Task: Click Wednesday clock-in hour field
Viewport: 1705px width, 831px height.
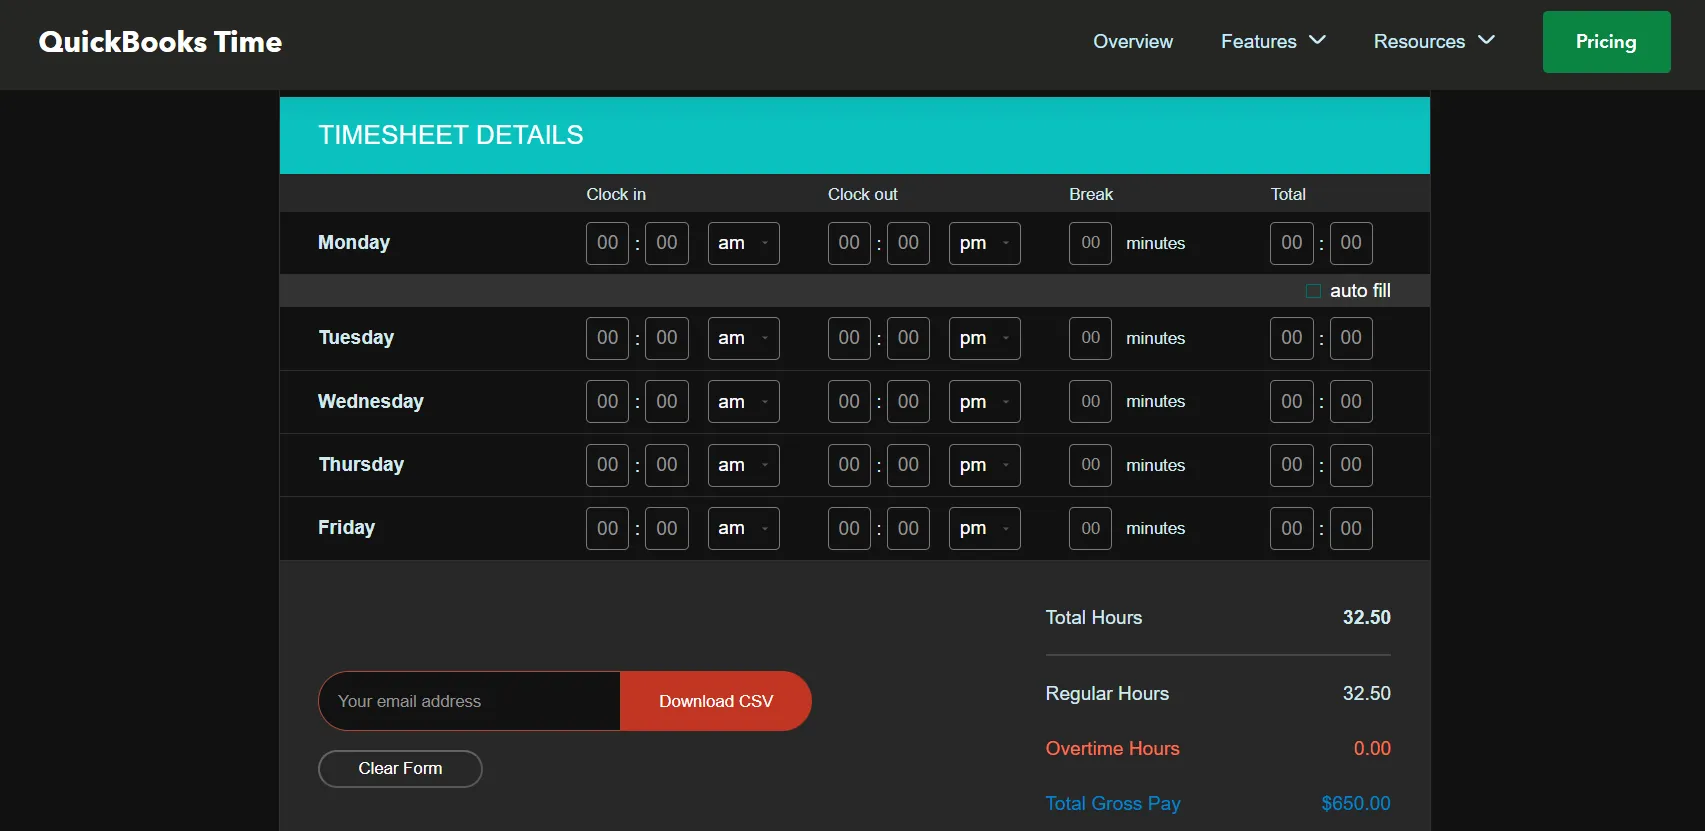Action: pyautogui.click(x=608, y=402)
